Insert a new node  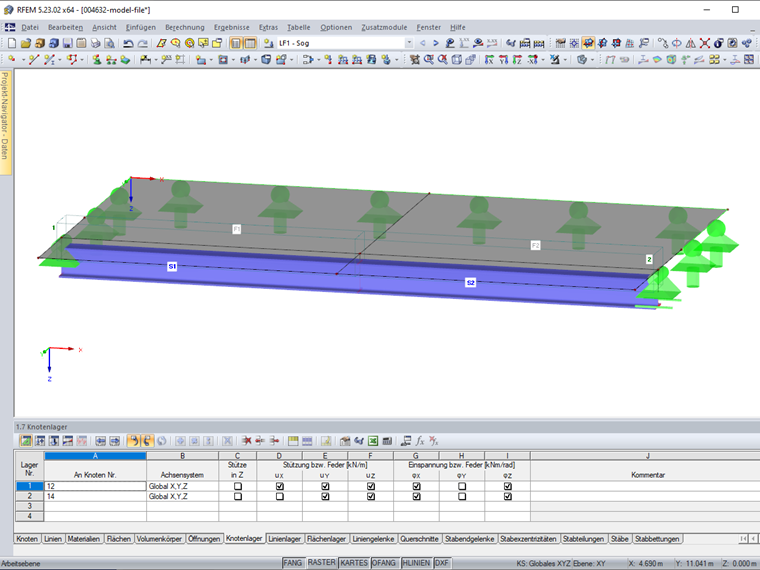click(12, 59)
